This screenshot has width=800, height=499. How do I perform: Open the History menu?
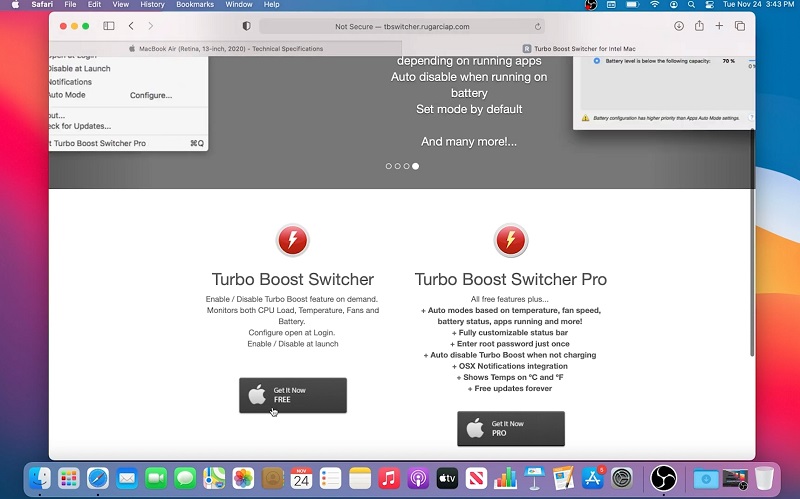(153, 5)
